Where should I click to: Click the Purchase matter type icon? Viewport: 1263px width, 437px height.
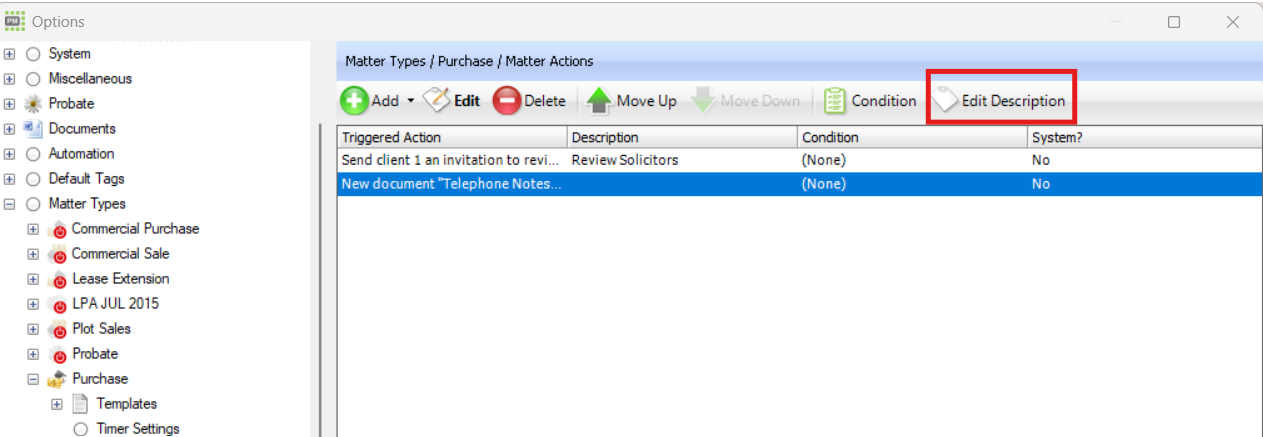(57, 379)
